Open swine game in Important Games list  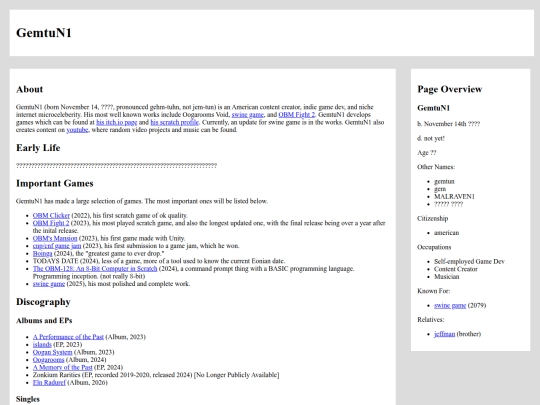pyautogui.click(x=49, y=284)
